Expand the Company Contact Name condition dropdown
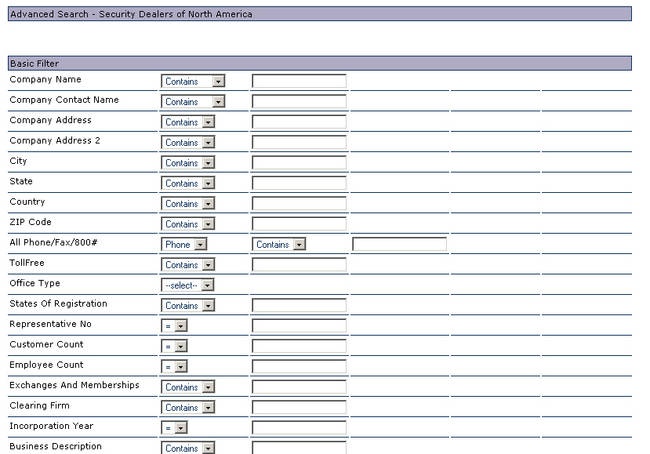The height and width of the screenshot is (454, 650). (193, 102)
